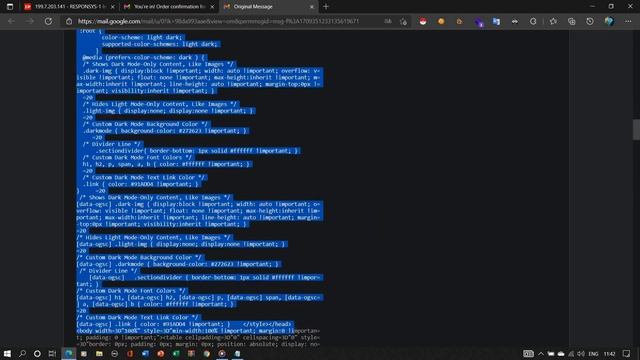Click the 'supported-color-schemes: light dark;' line
Viewport: 640px width, 360px height.
[x=160, y=44]
